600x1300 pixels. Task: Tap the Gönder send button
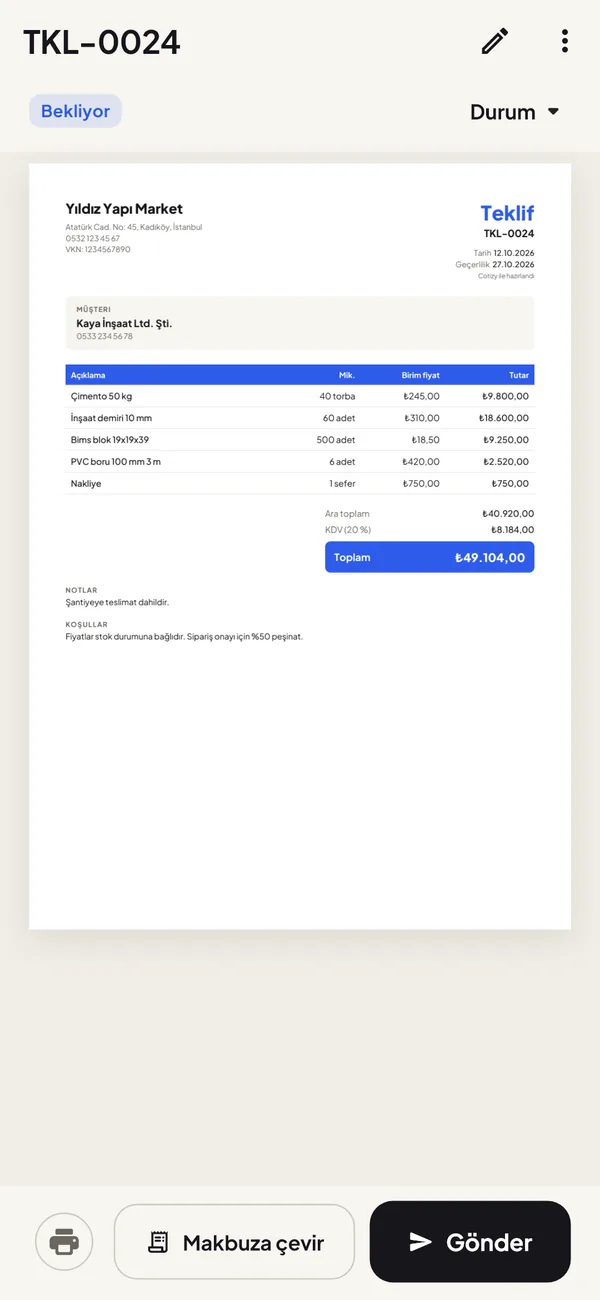click(x=470, y=1242)
